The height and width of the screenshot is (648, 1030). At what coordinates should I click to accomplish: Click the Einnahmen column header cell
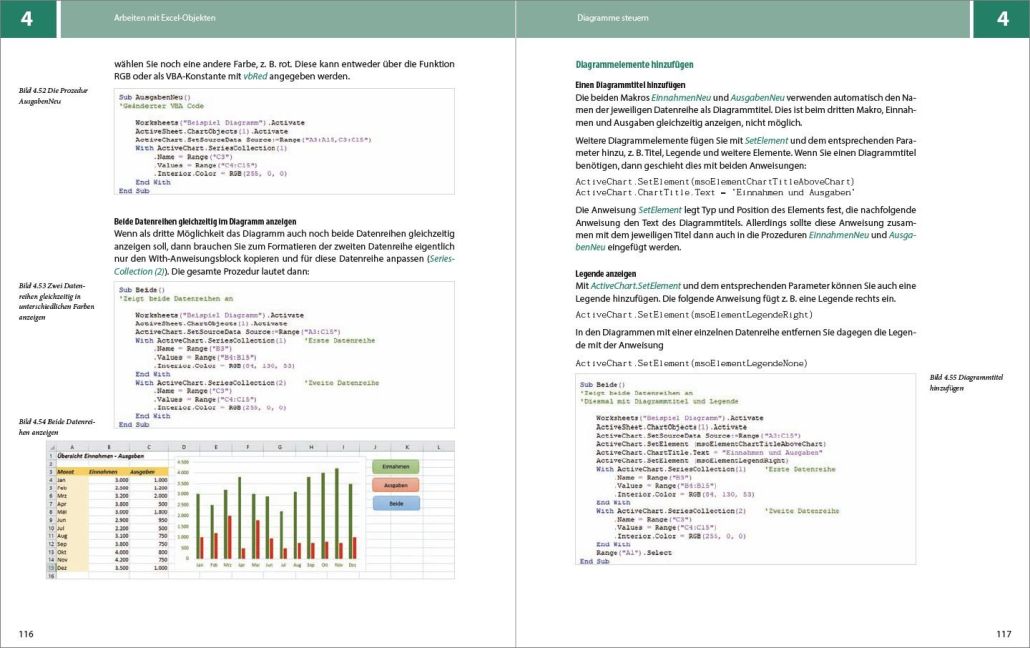pos(103,472)
